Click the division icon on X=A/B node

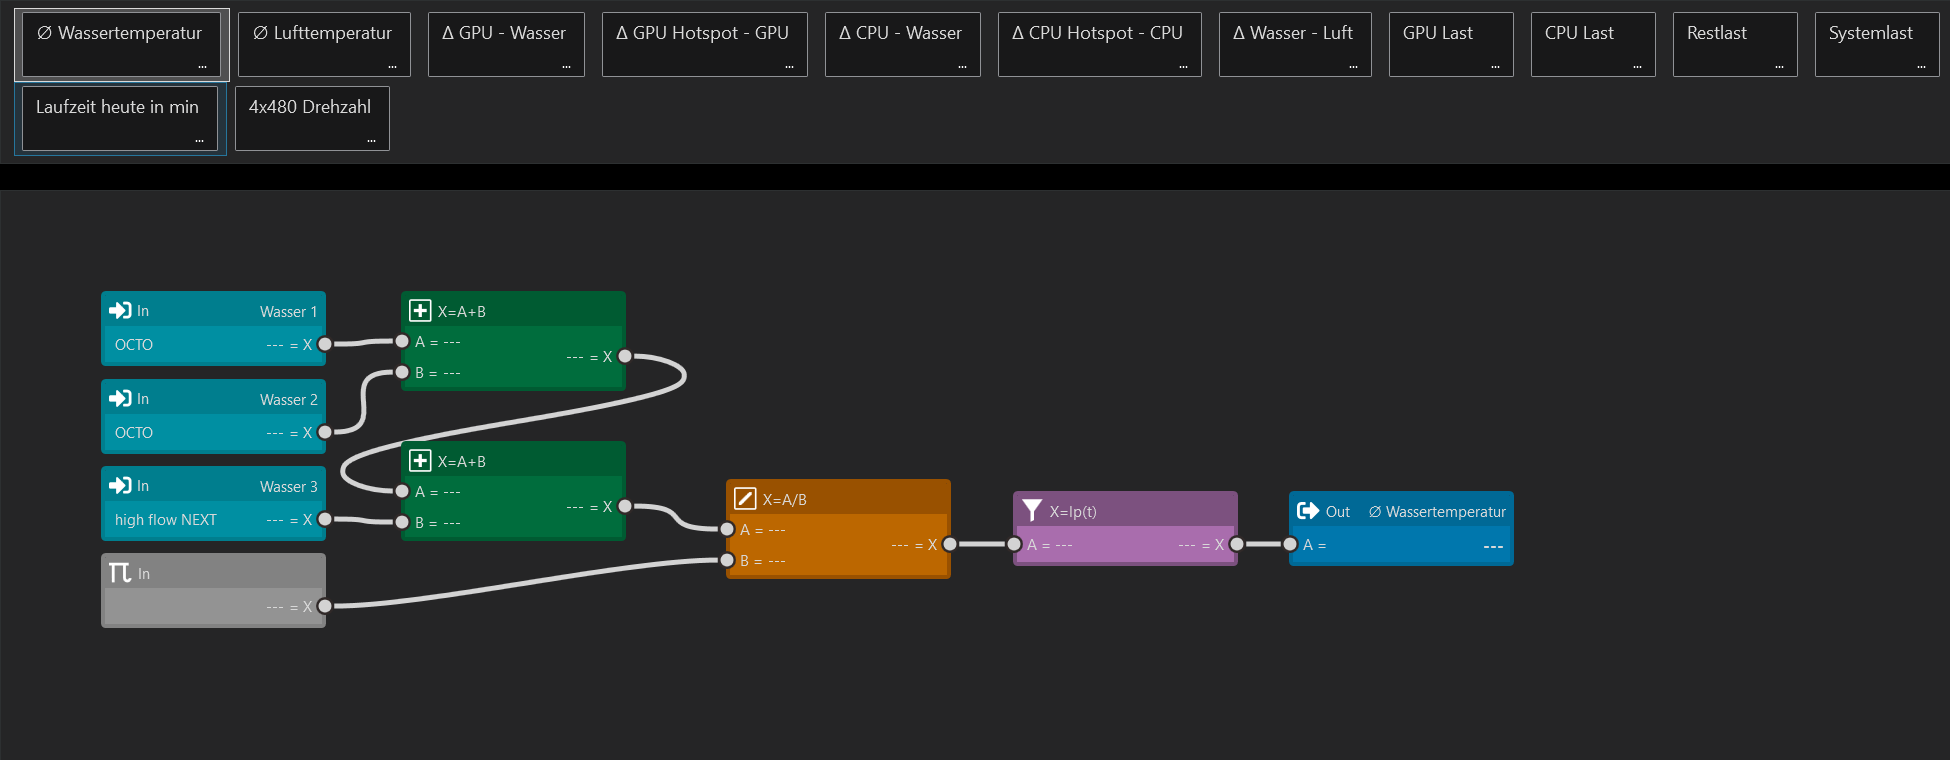745,499
